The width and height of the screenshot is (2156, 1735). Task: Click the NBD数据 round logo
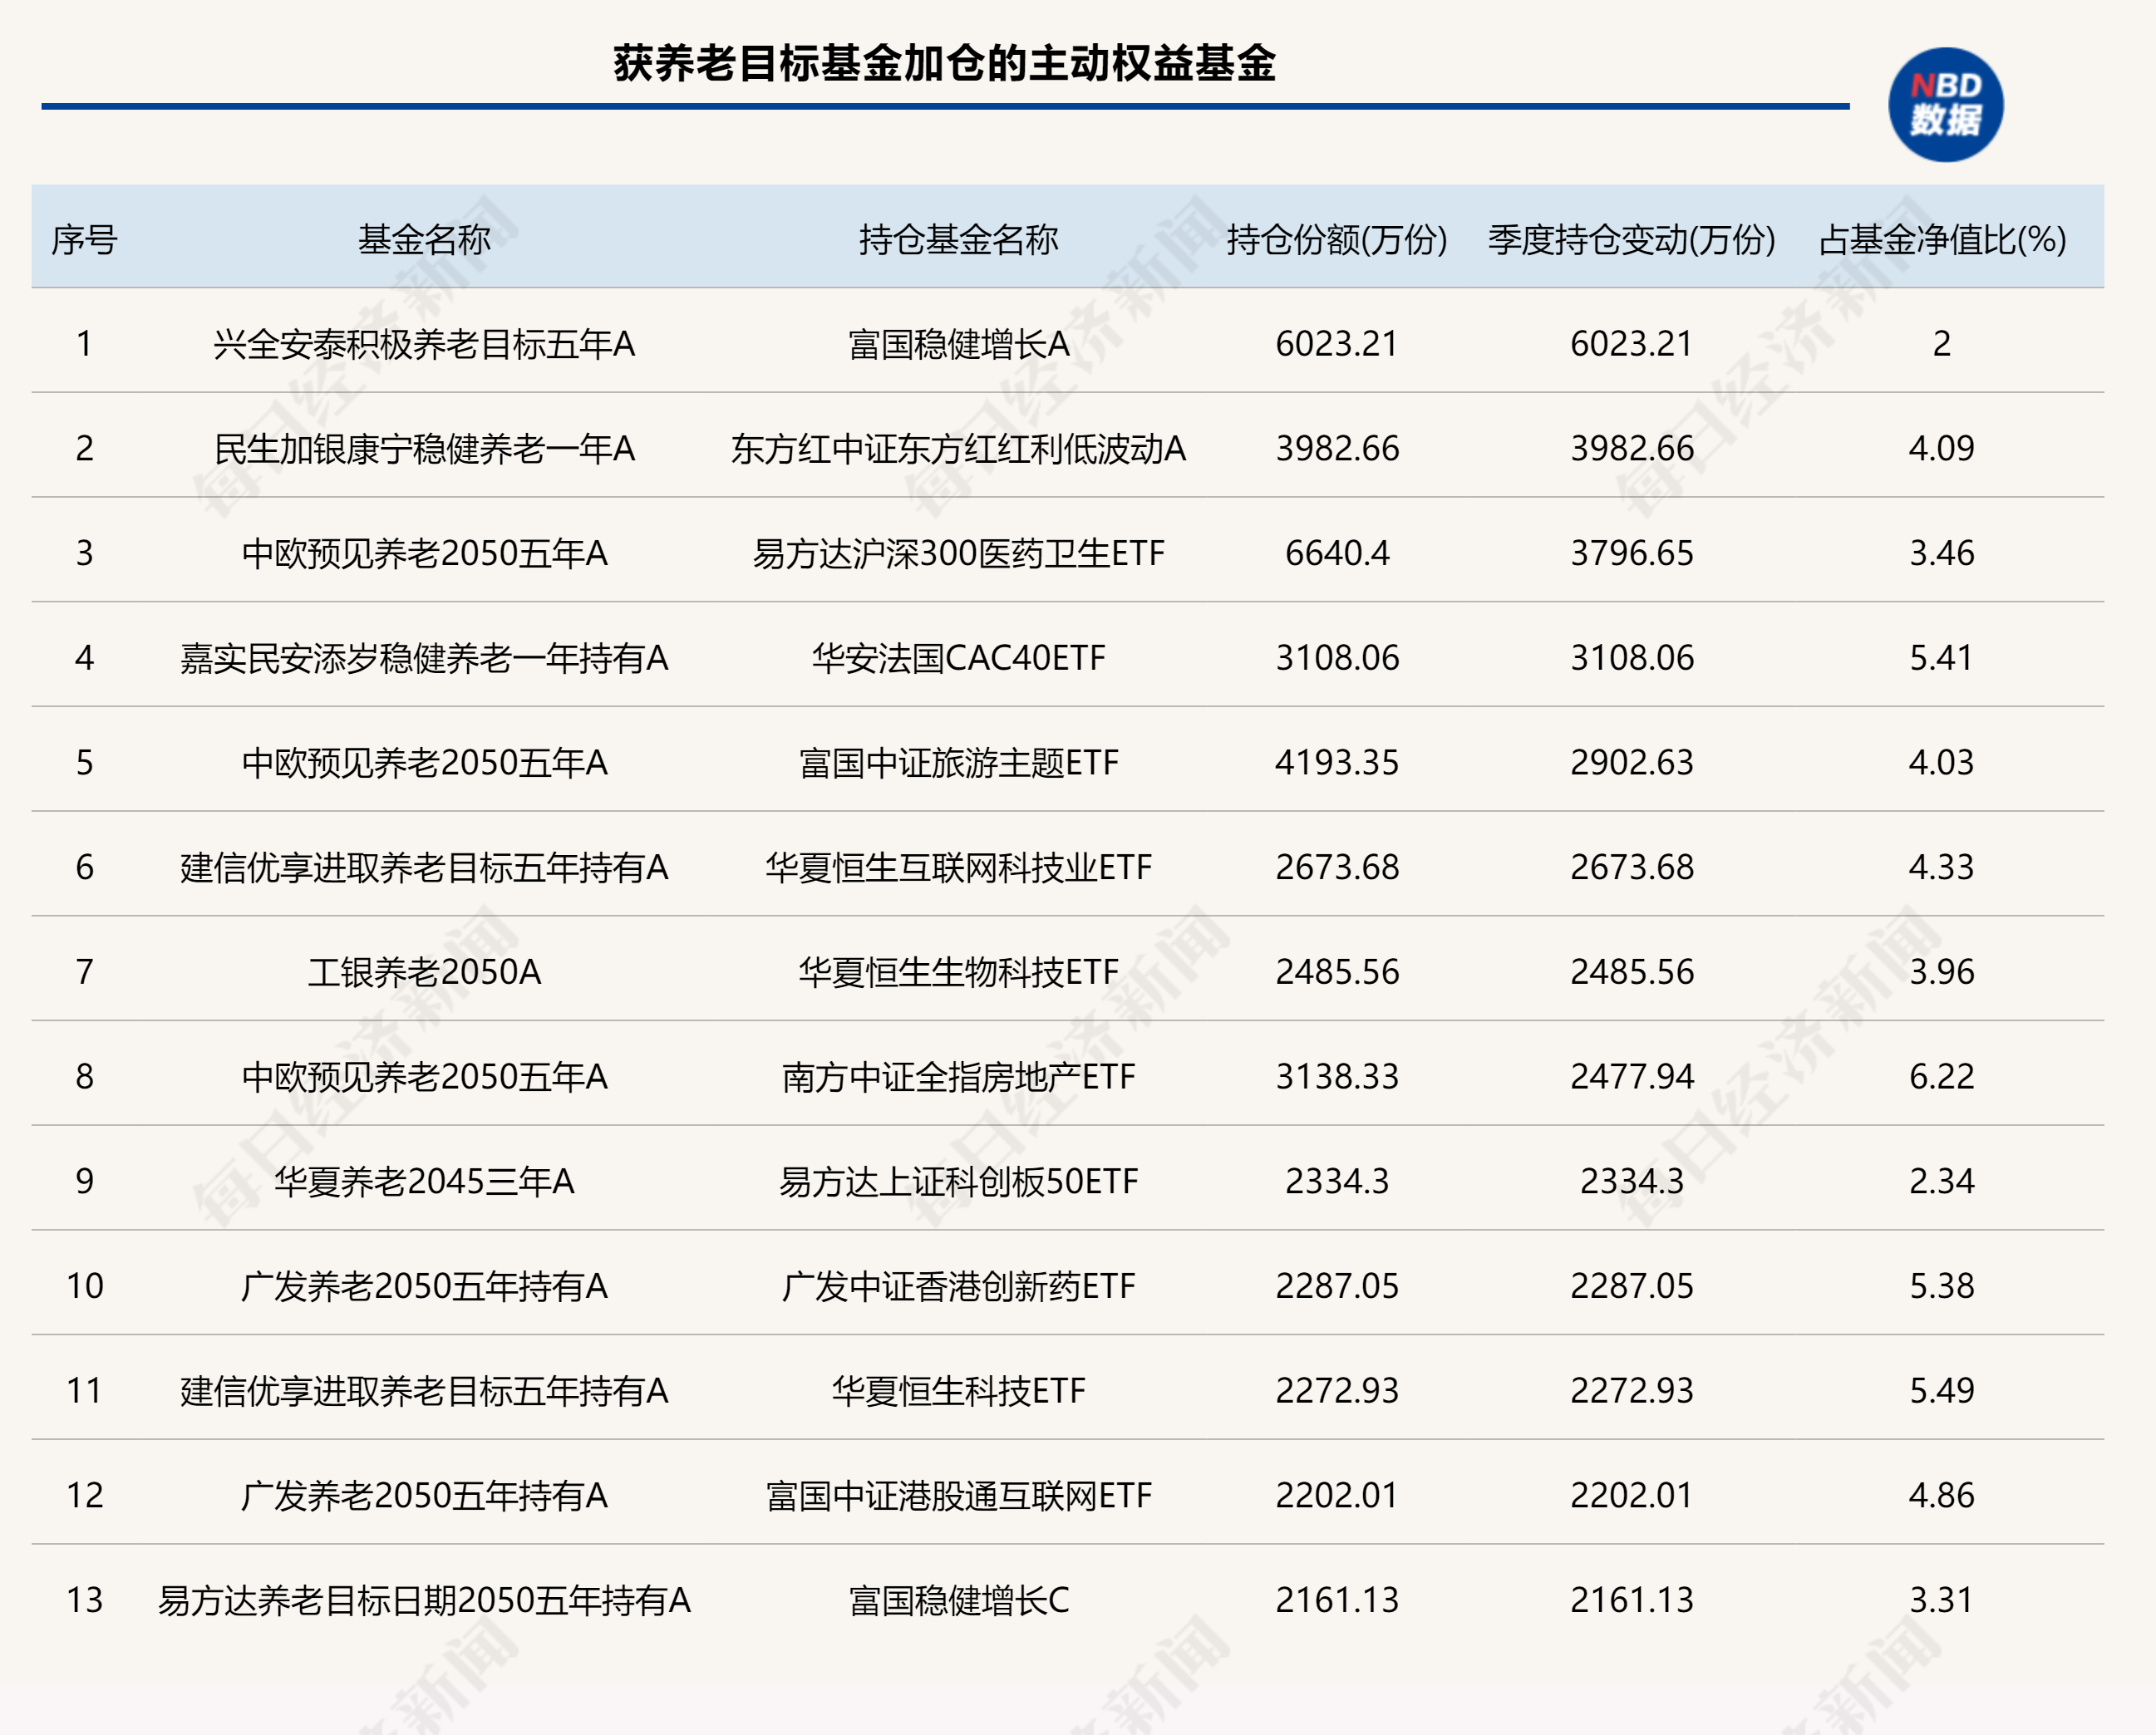click(1945, 105)
